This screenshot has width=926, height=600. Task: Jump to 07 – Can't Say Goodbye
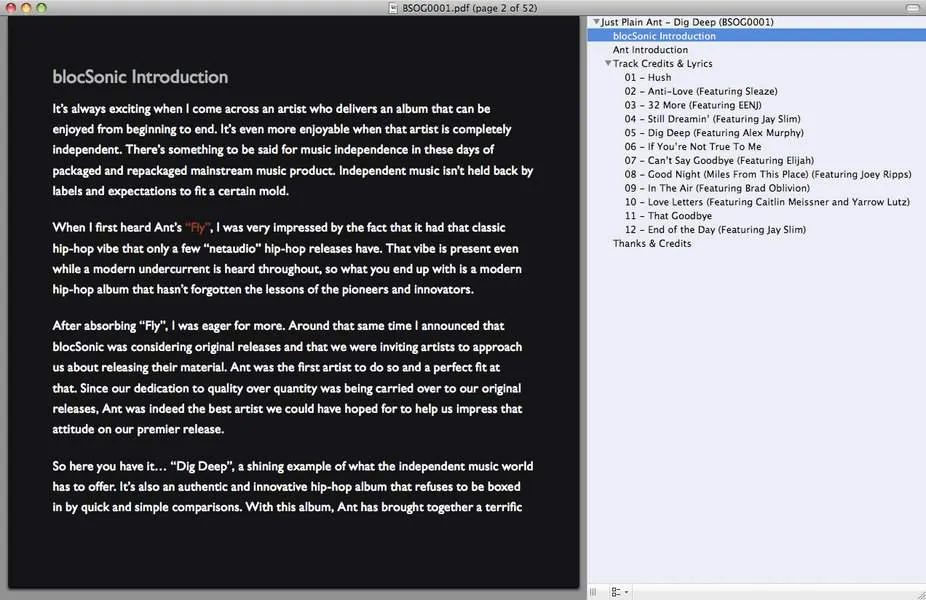(x=719, y=160)
